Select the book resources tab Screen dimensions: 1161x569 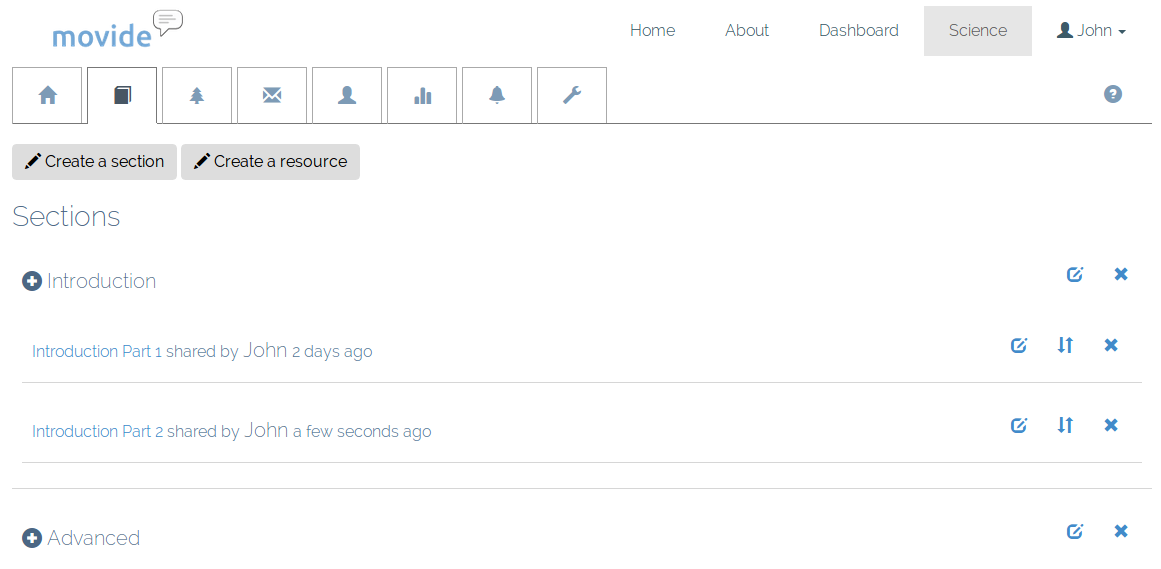122,95
